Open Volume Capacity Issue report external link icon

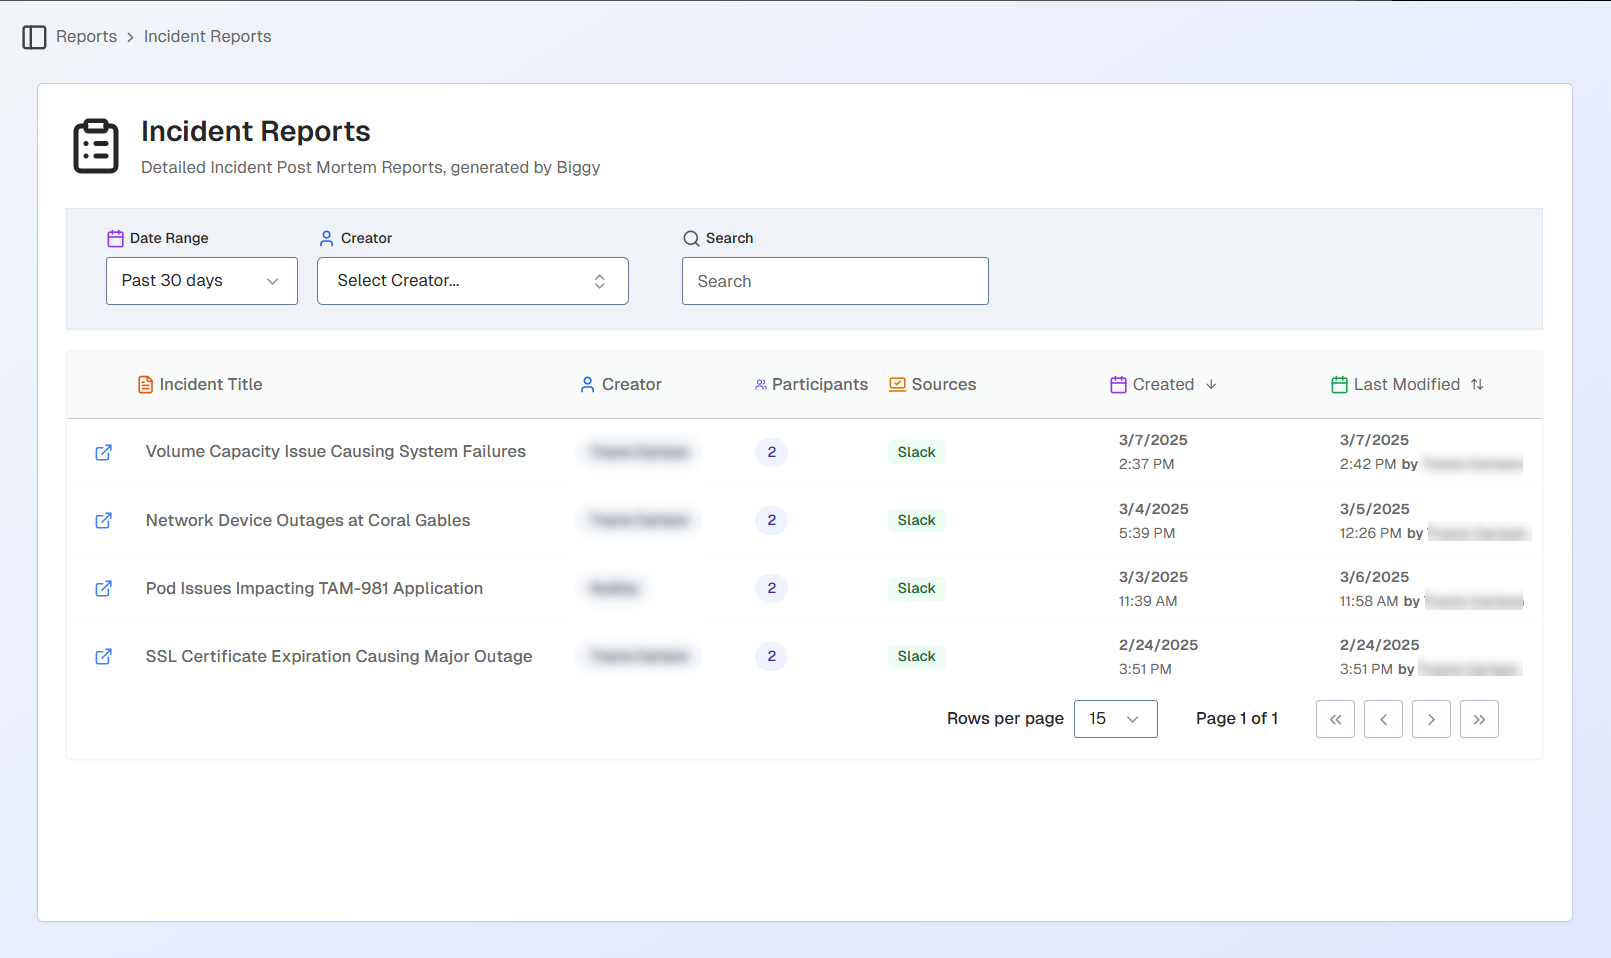(103, 453)
